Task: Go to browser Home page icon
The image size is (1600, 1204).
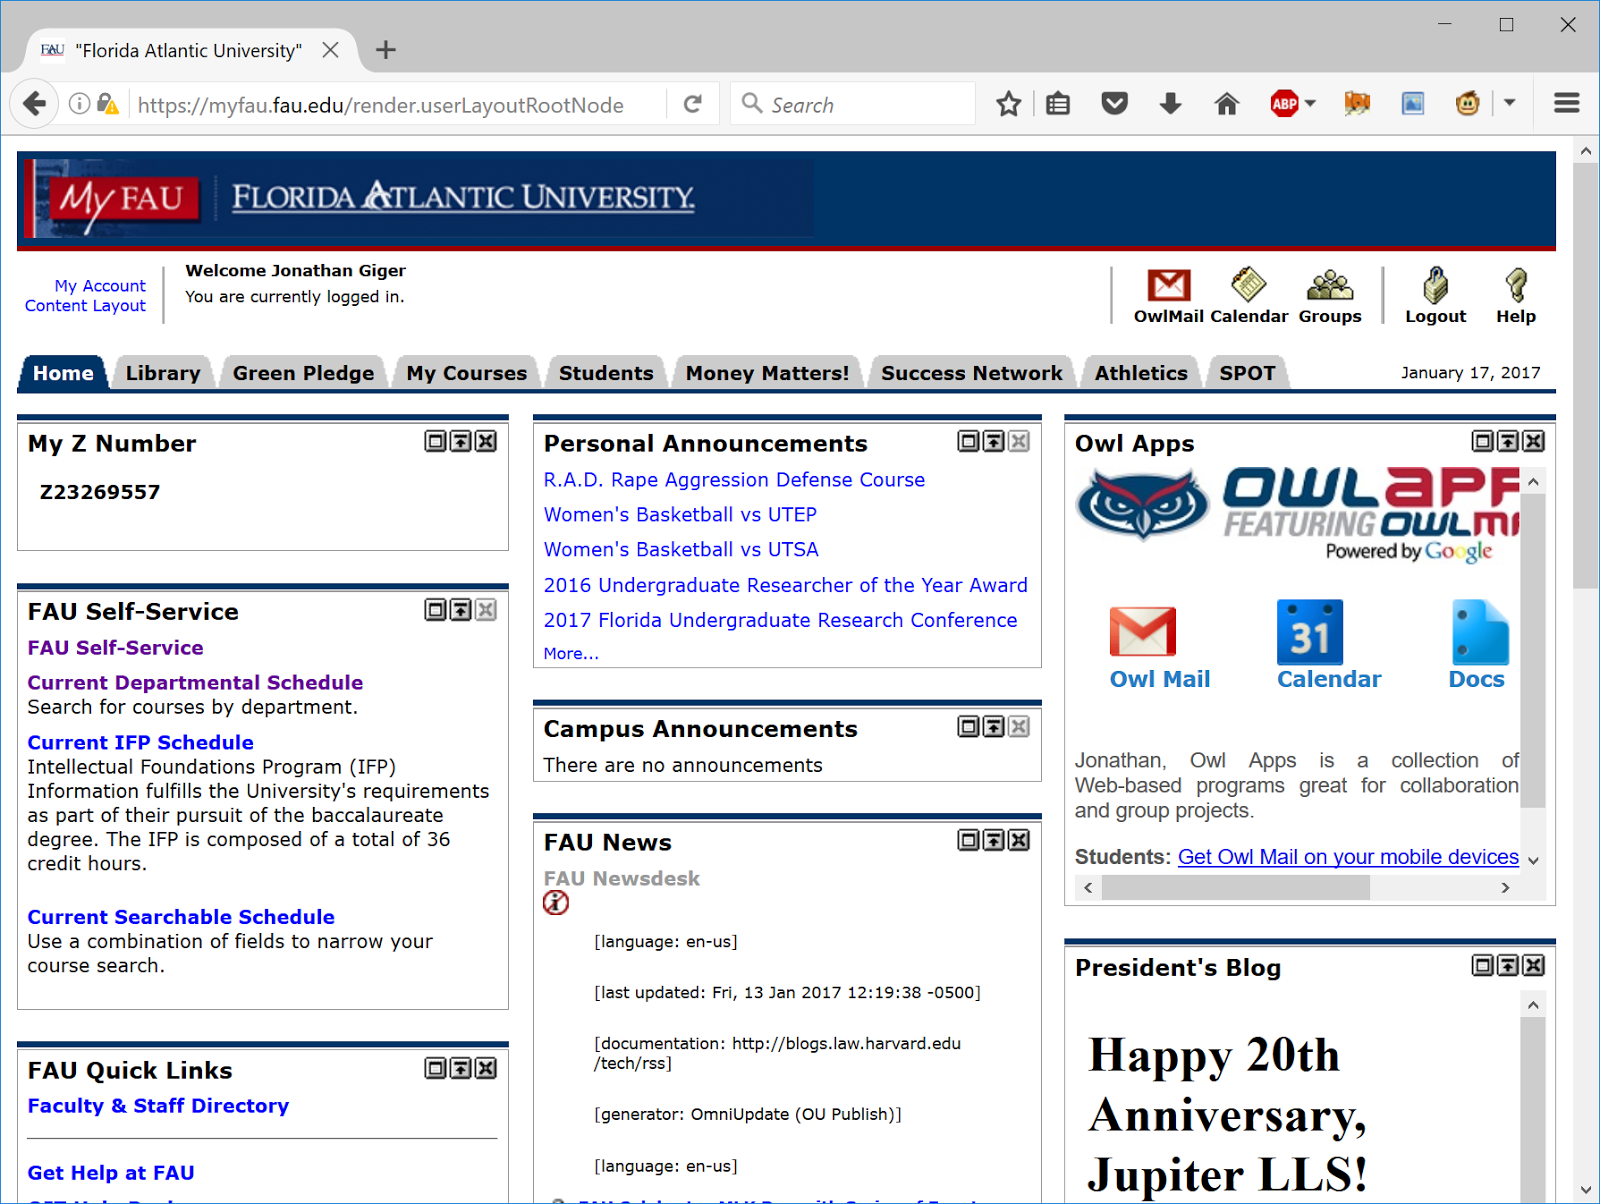Action: (x=1226, y=104)
